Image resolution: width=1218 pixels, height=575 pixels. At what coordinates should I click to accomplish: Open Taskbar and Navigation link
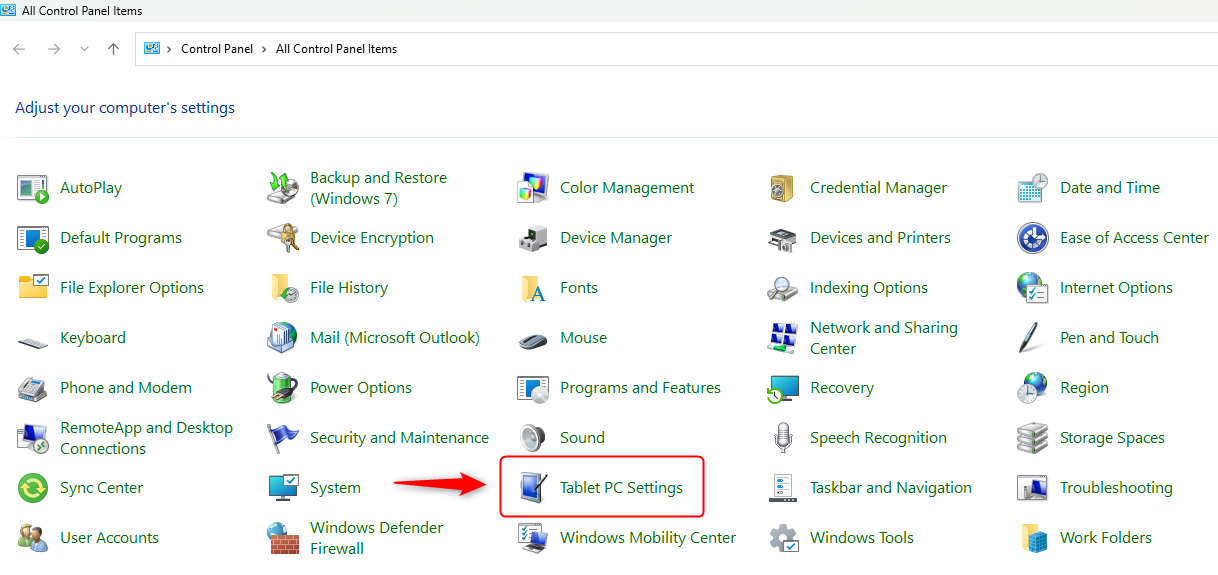pyautogui.click(x=891, y=488)
